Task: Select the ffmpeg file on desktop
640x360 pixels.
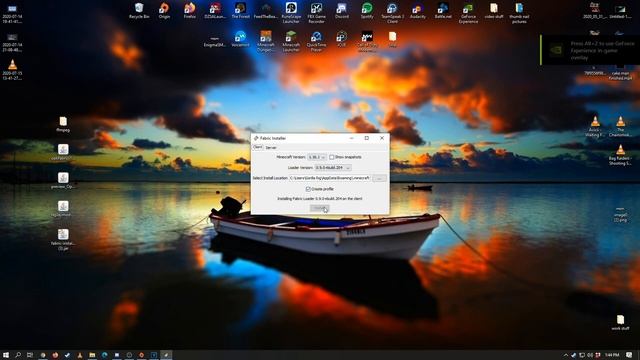Action: [63, 124]
